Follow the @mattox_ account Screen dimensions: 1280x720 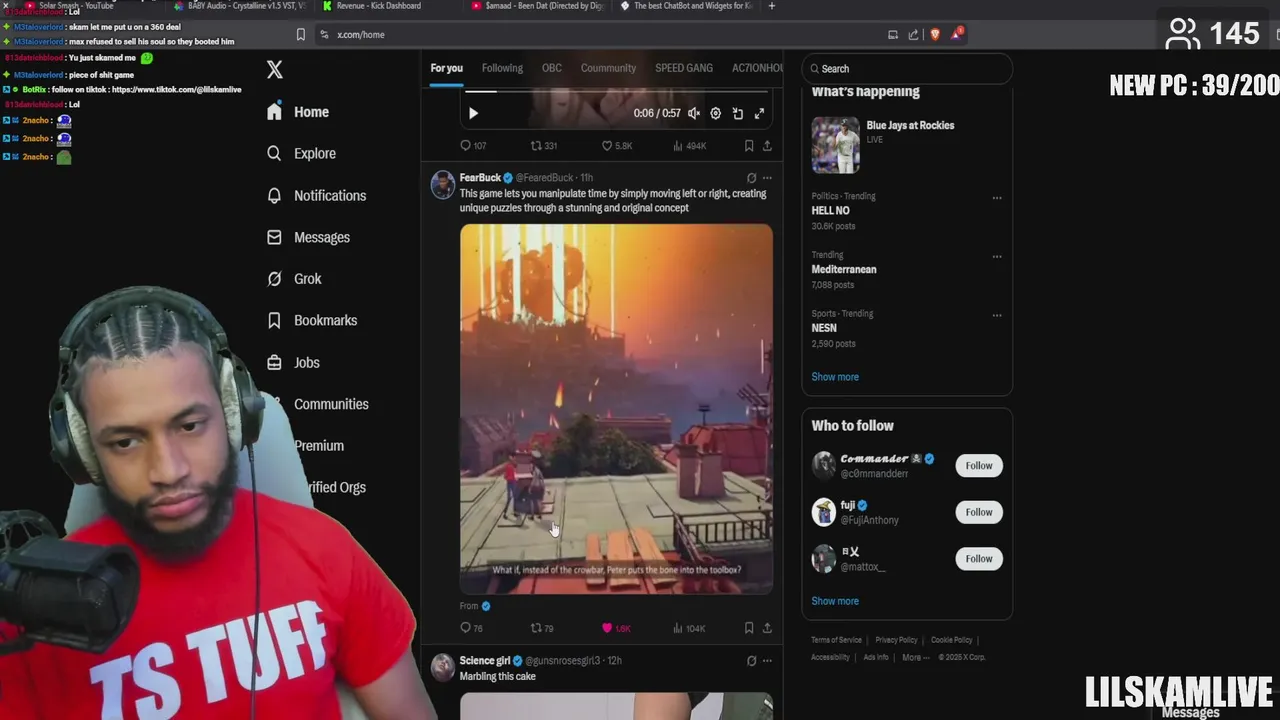tap(978, 559)
